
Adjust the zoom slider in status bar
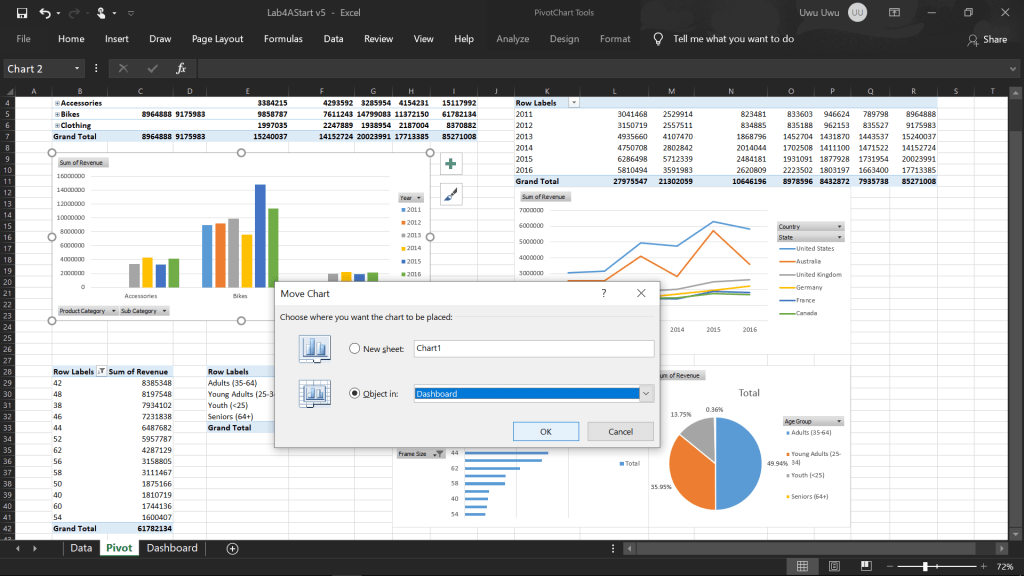[925, 566]
